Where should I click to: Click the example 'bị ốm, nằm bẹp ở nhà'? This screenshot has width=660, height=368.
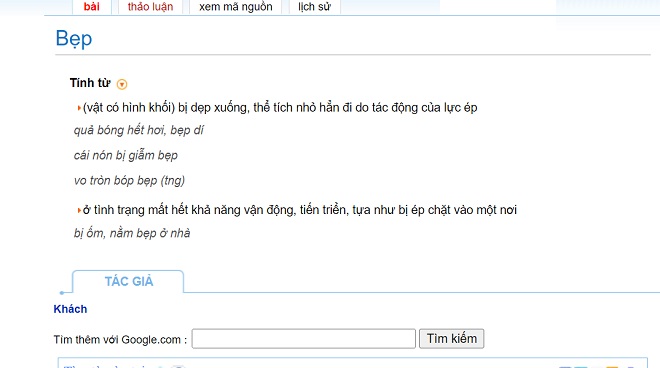[x=132, y=233]
